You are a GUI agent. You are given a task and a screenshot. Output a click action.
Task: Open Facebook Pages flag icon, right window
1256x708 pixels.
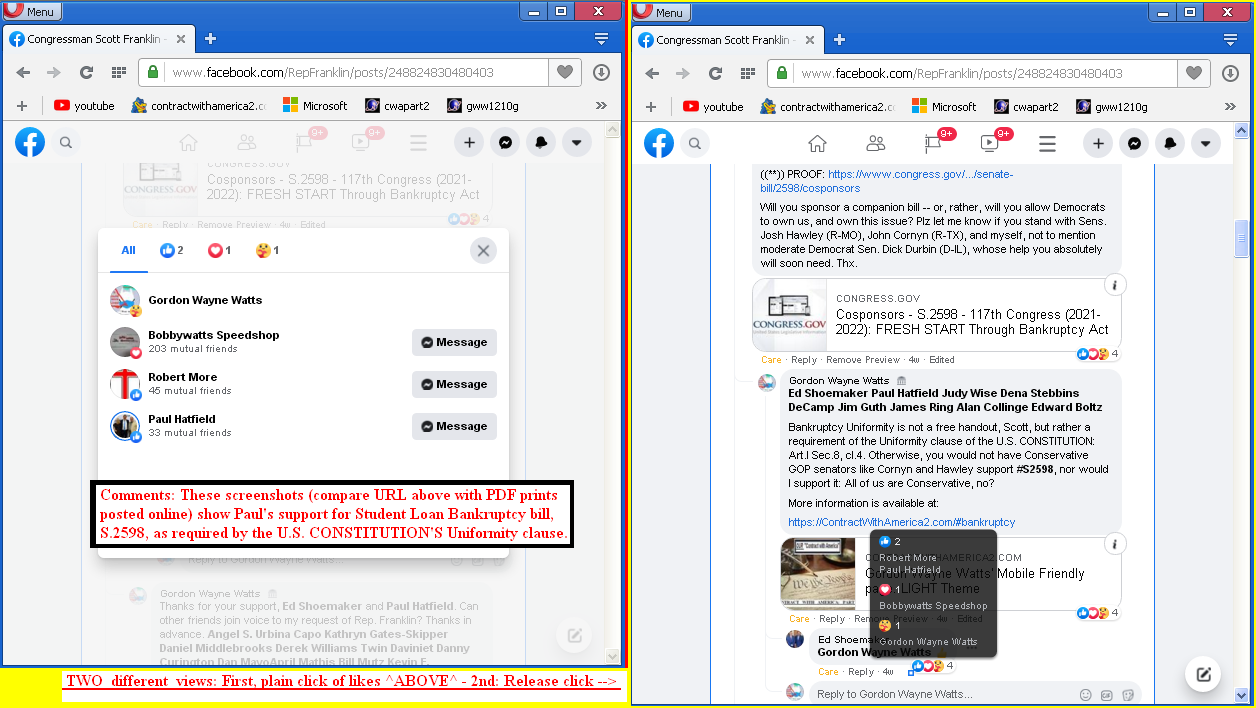tap(933, 143)
